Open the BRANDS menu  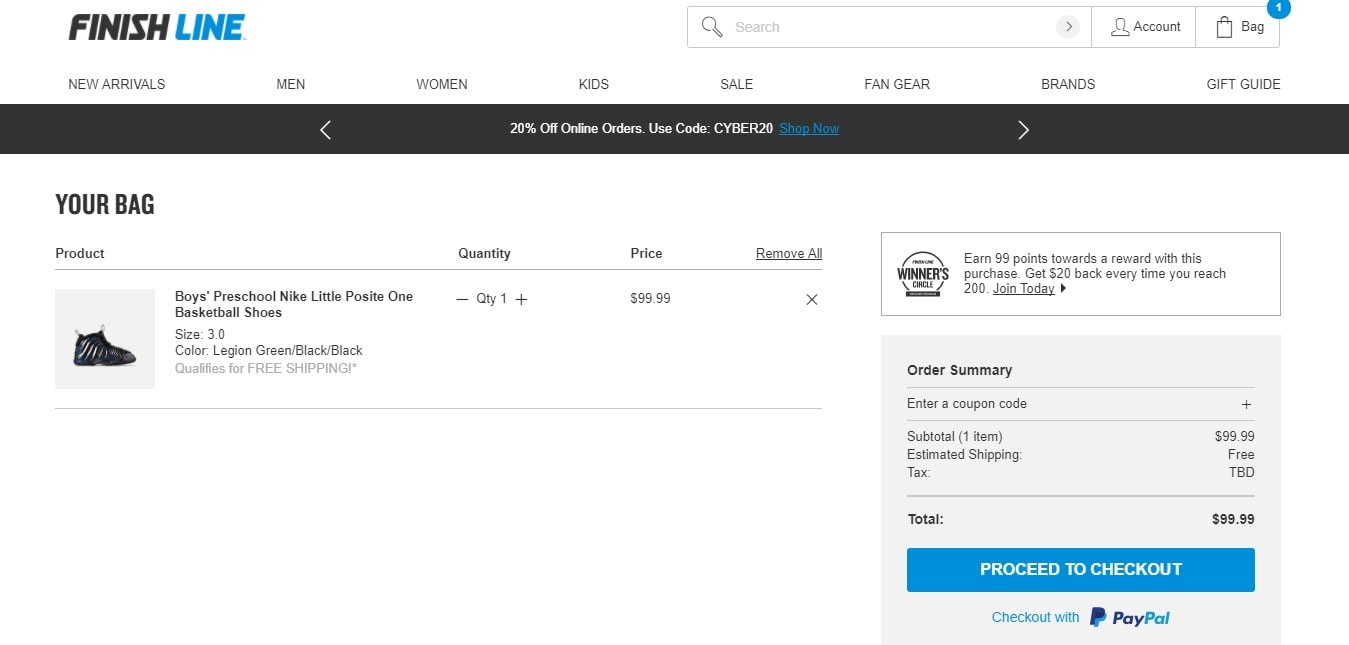(x=1068, y=84)
